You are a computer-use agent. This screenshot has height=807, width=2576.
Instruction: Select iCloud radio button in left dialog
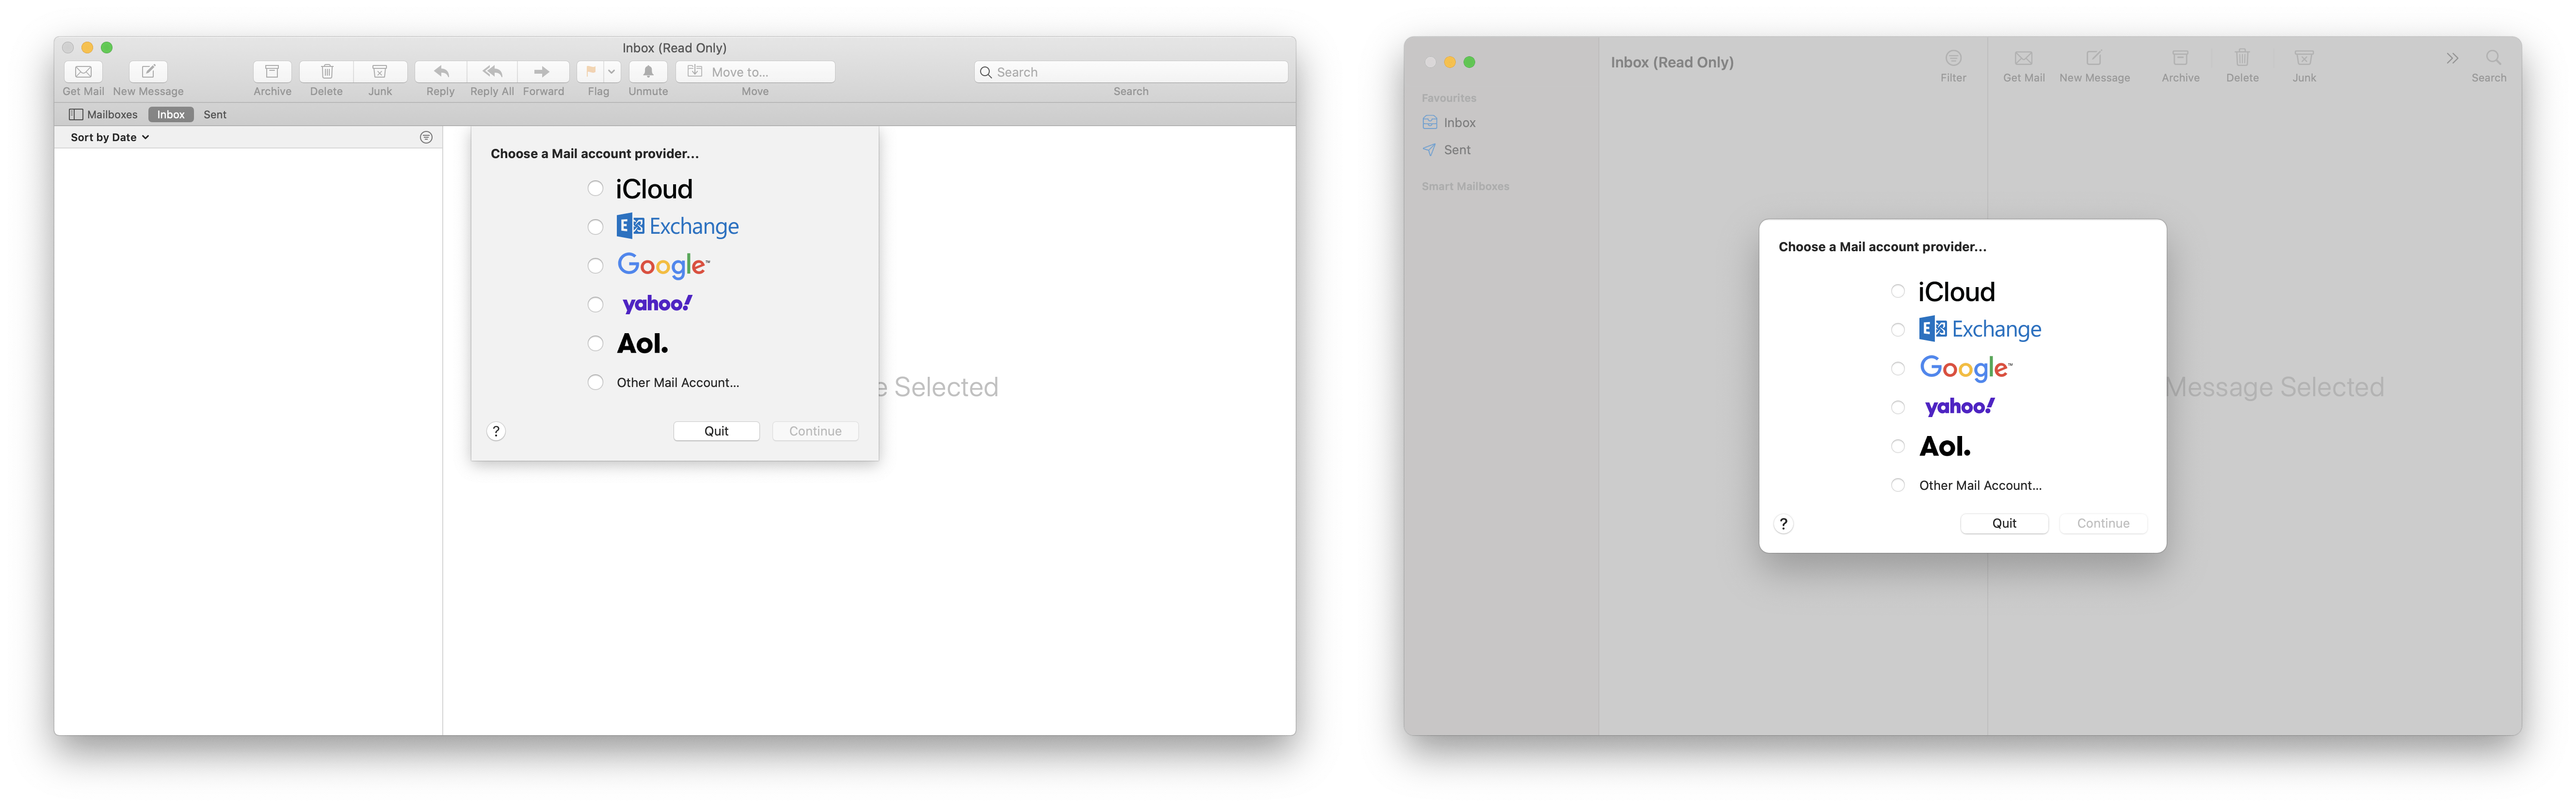tap(595, 189)
